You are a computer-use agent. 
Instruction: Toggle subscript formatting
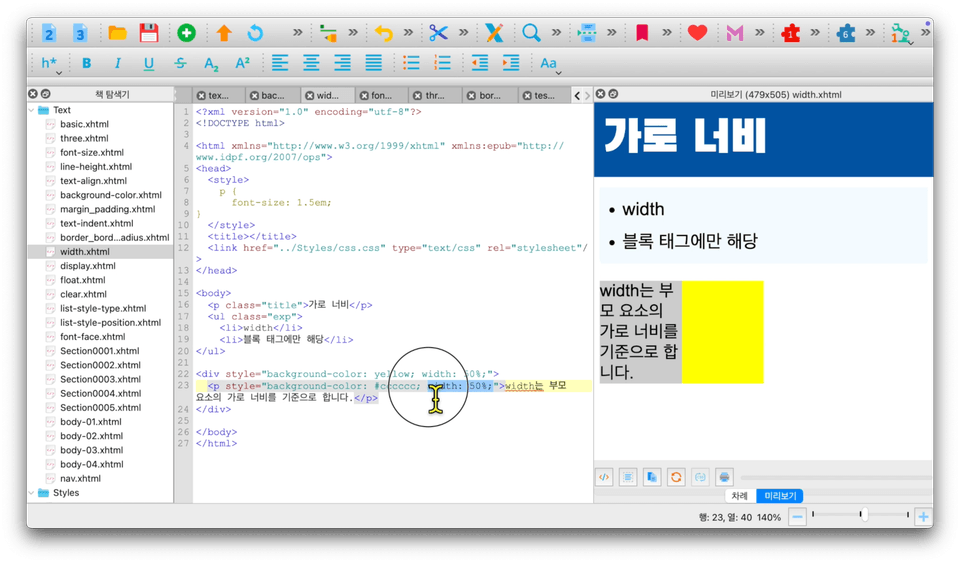point(211,64)
